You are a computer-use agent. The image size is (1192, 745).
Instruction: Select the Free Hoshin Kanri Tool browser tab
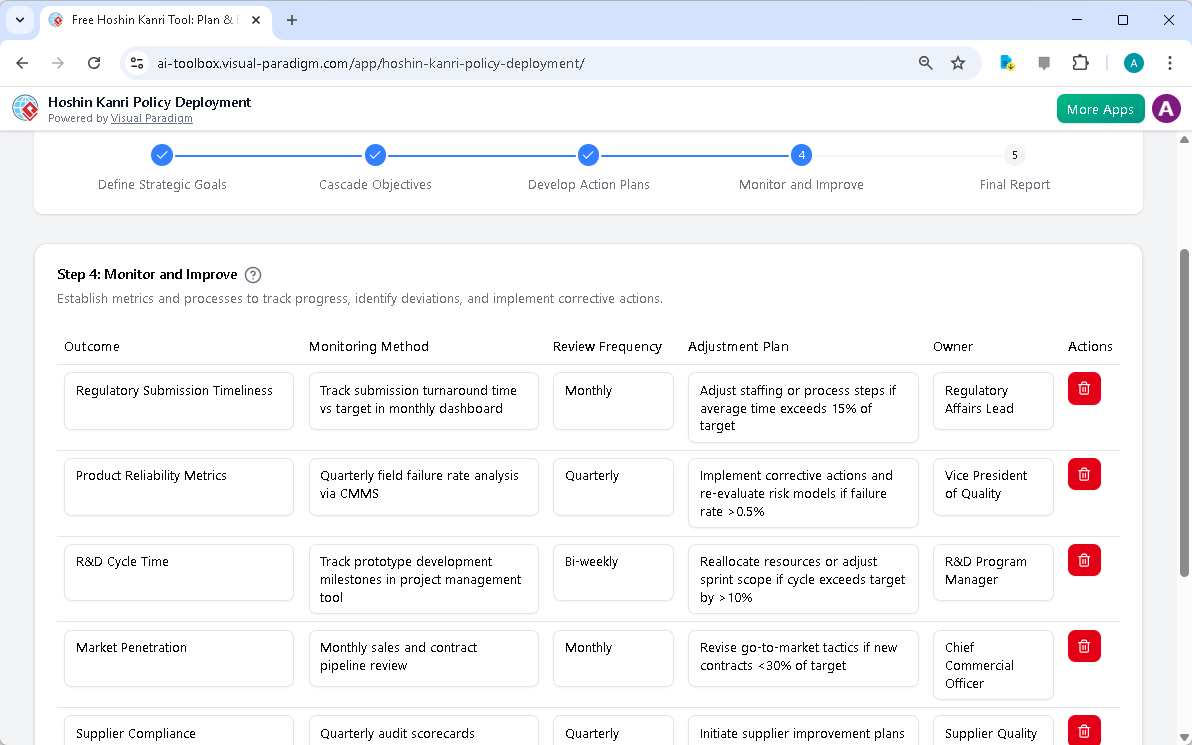(150, 20)
